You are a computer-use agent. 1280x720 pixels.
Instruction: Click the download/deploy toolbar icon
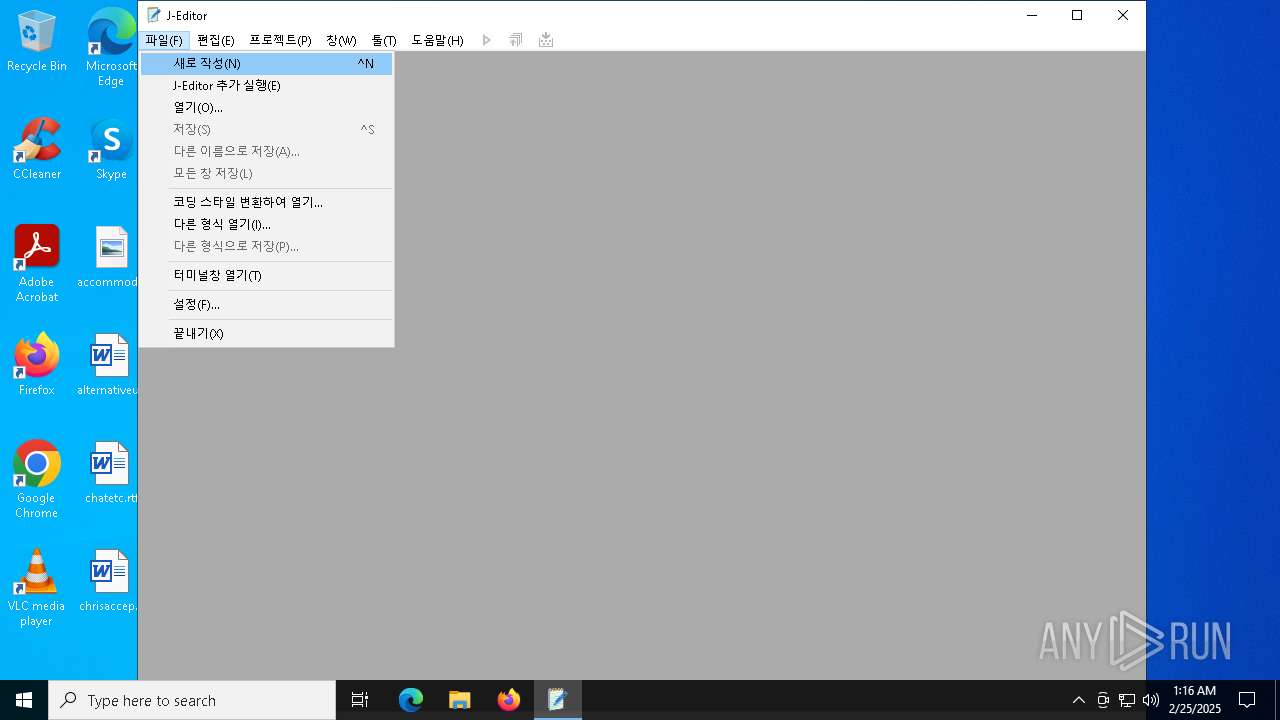[x=546, y=40]
